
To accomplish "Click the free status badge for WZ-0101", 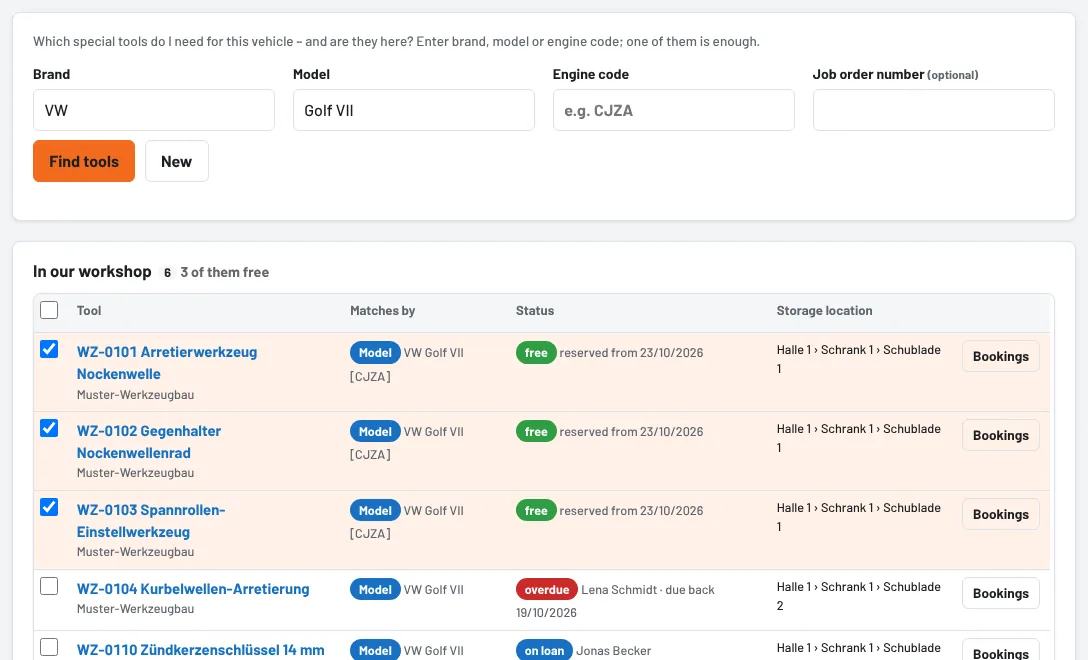I will 536,353.
